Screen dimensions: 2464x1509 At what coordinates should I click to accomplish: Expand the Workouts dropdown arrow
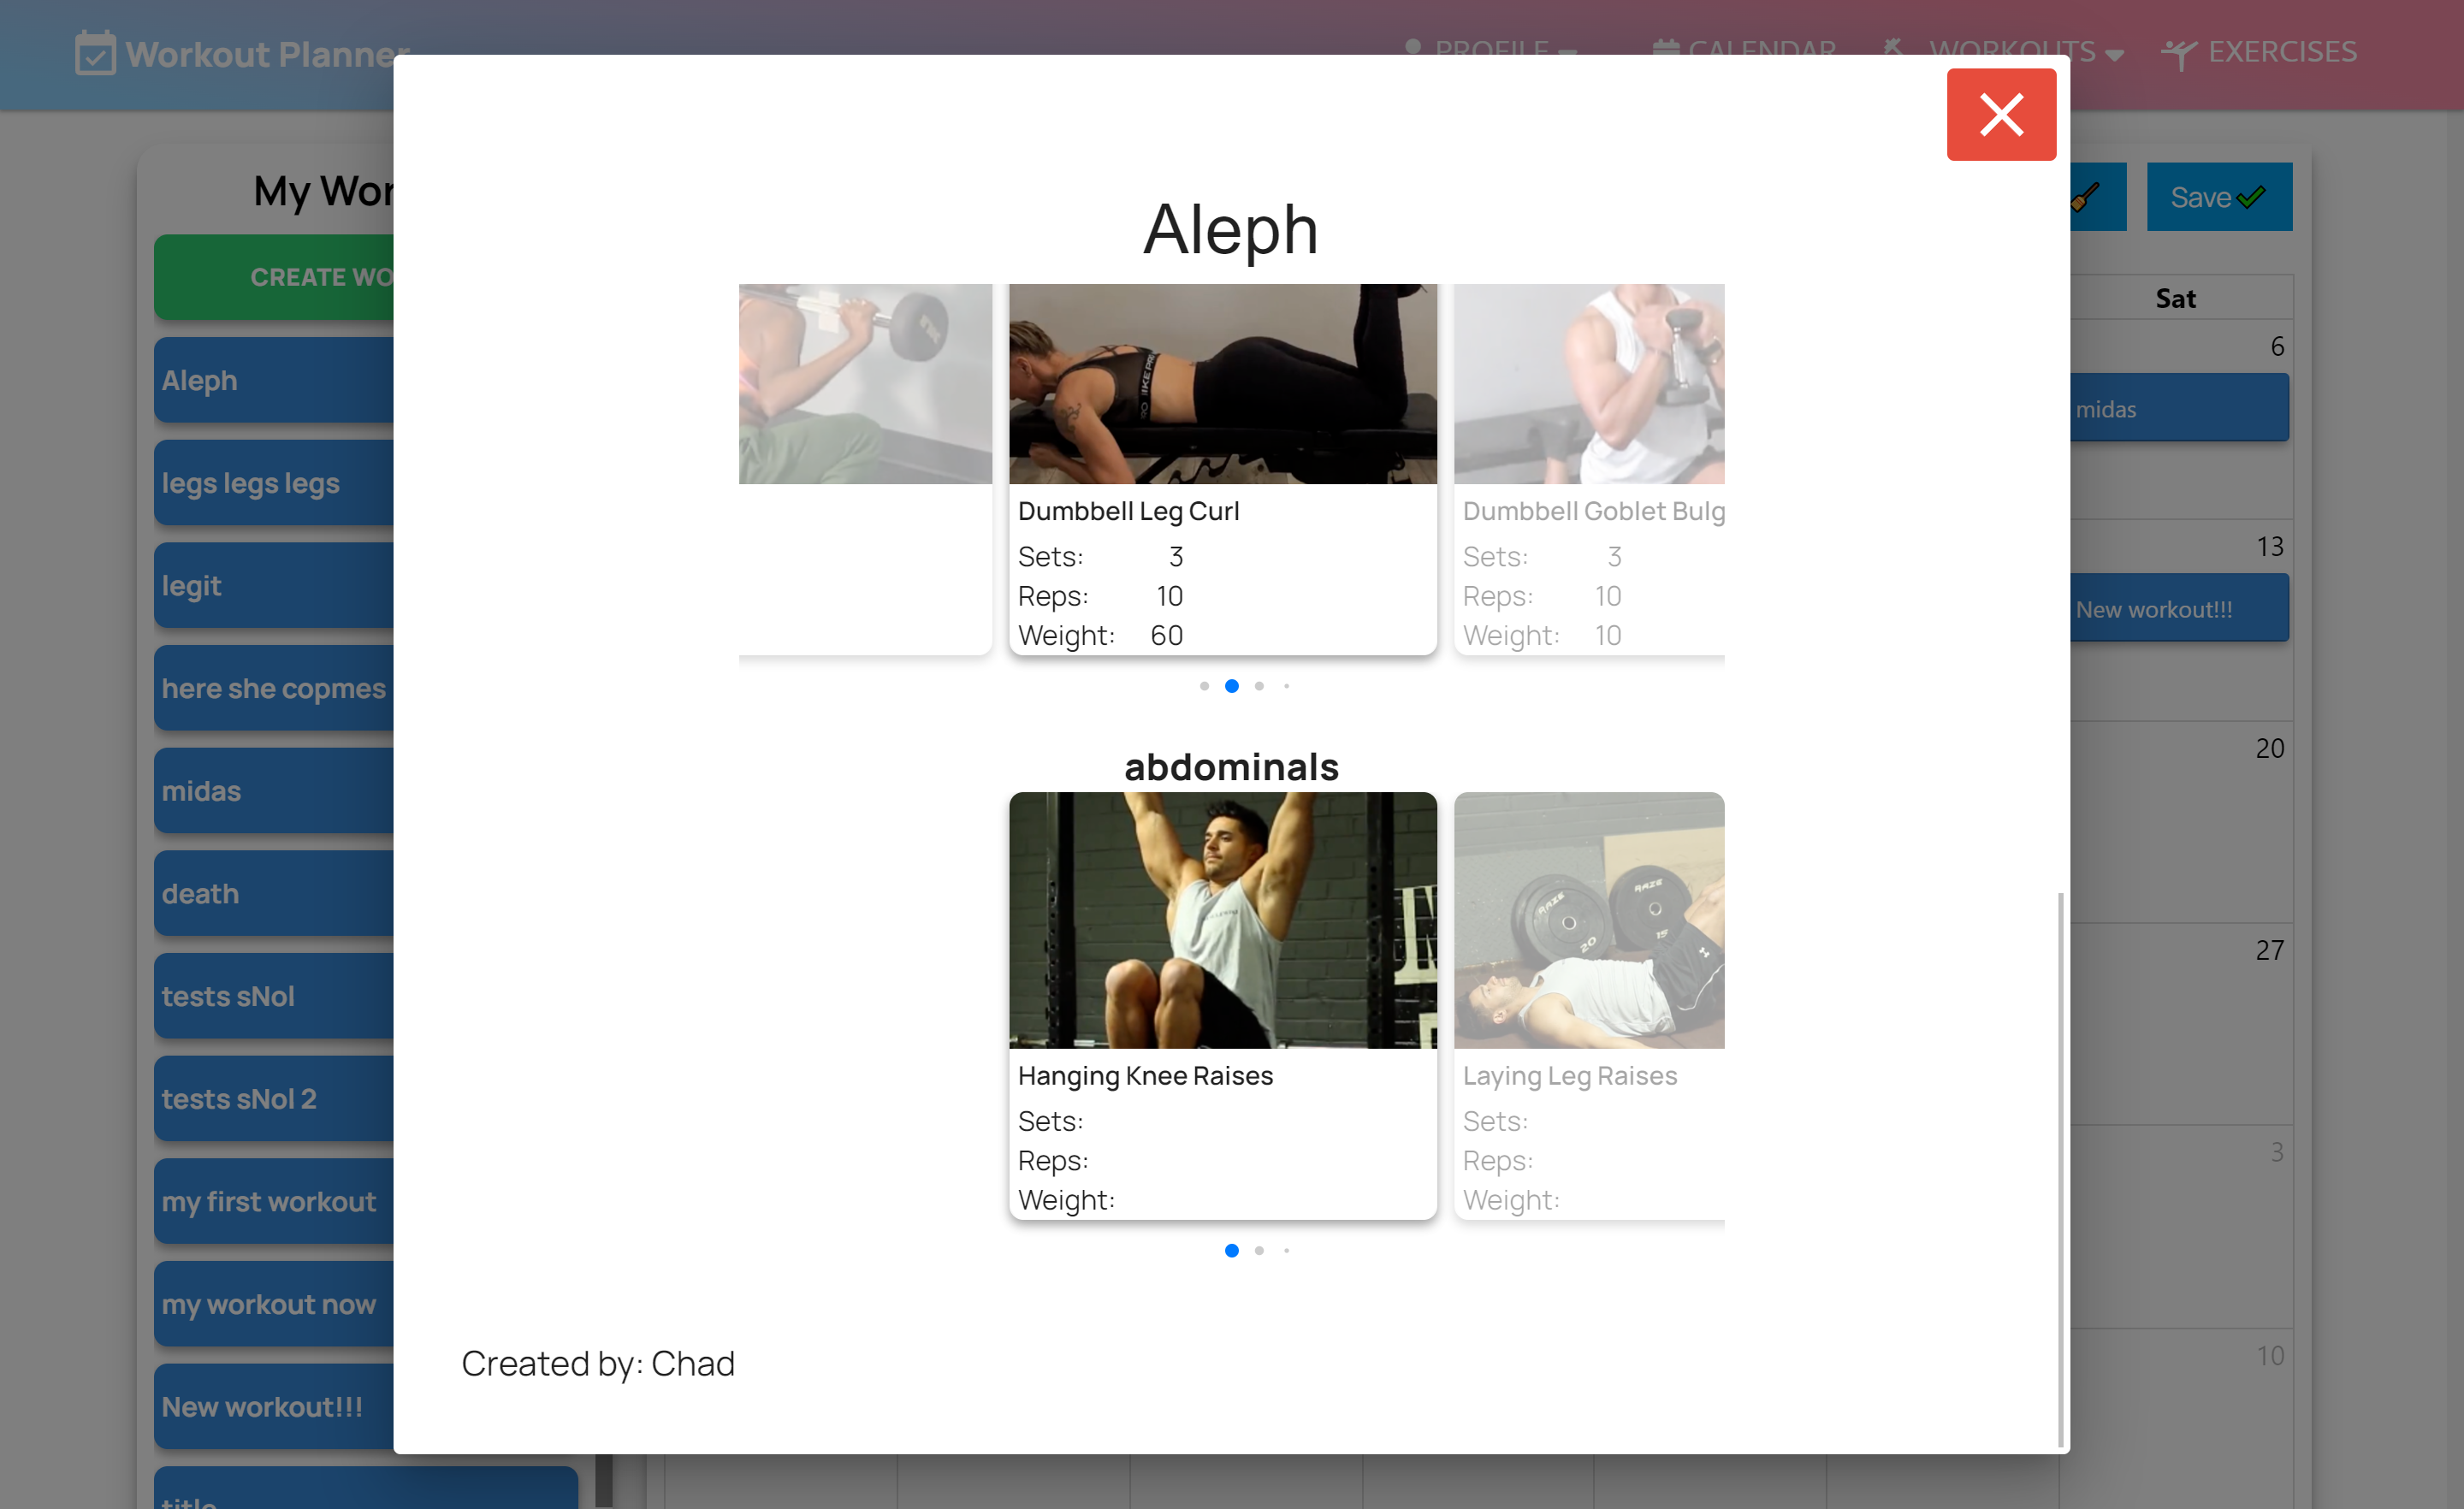click(x=2114, y=54)
